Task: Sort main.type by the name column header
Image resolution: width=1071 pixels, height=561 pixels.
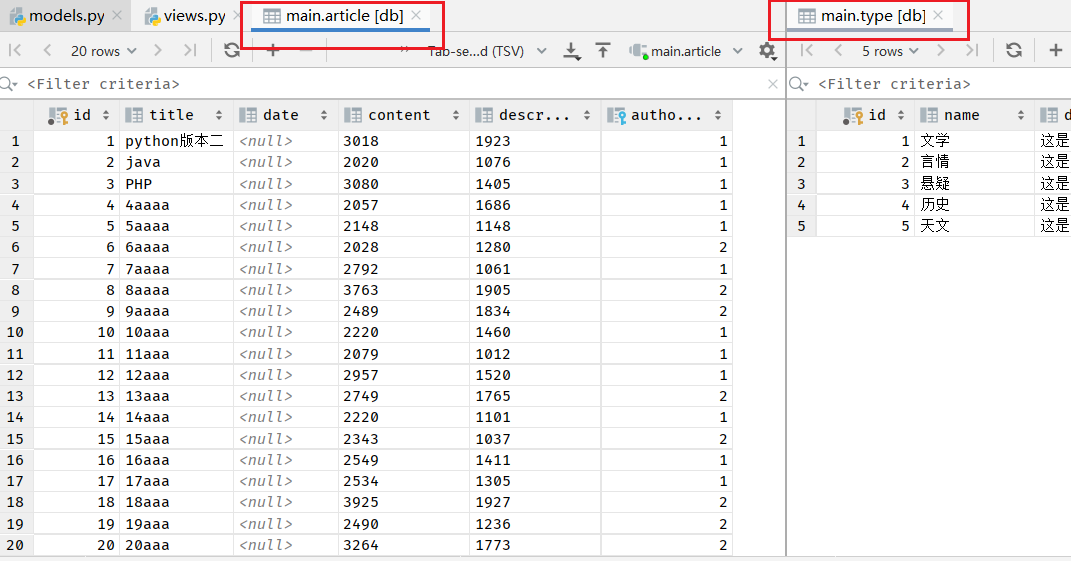Action: (x=974, y=115)
